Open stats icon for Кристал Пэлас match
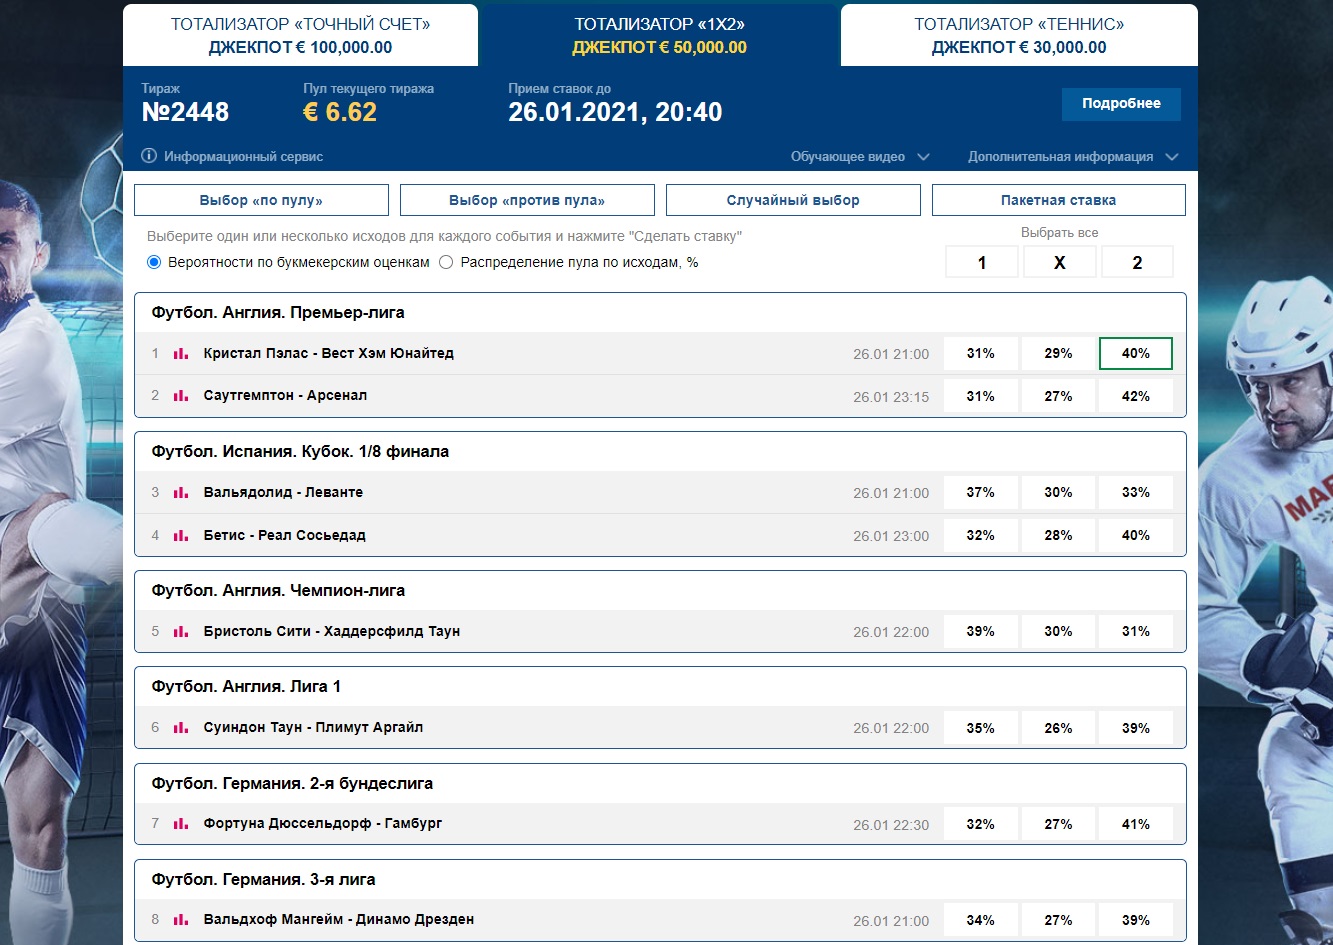The height and width of the screenshot is (945, 1333). (181, 354)
